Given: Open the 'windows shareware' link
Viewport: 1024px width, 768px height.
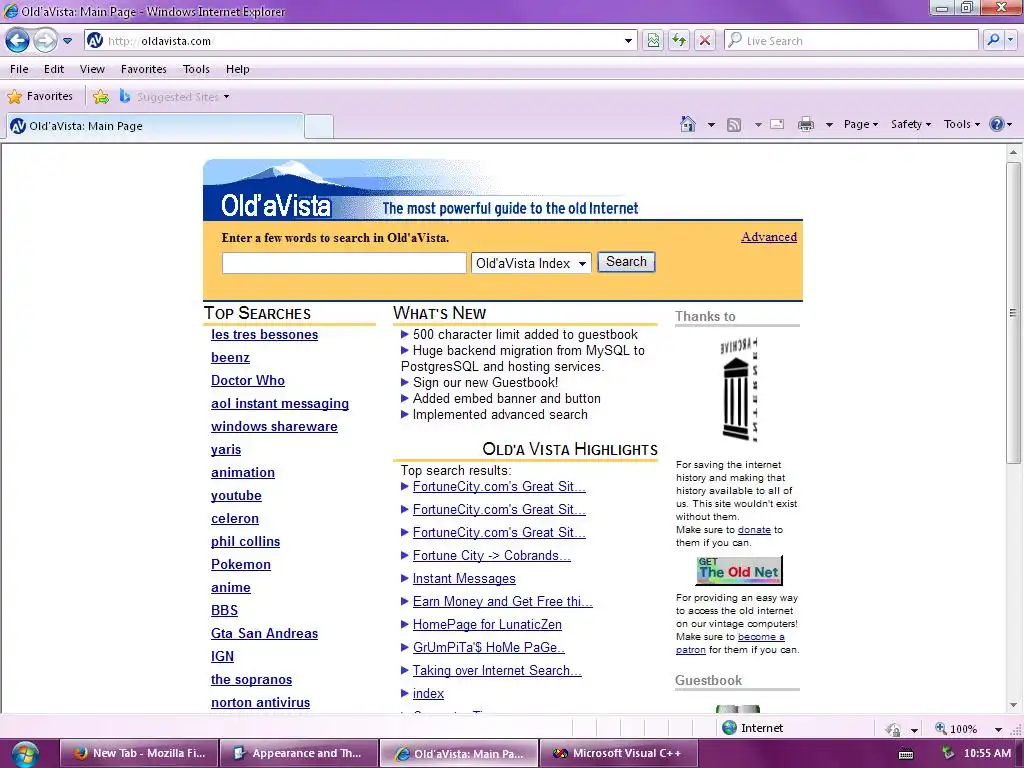Looking at the screenshot, I should [274, 426].
